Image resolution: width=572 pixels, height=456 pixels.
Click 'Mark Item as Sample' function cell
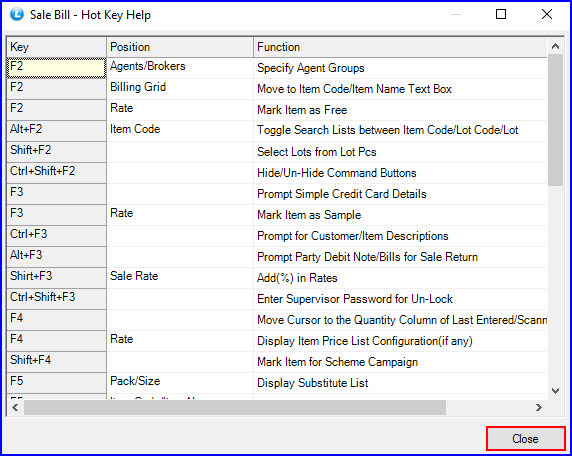click(401, 215)
